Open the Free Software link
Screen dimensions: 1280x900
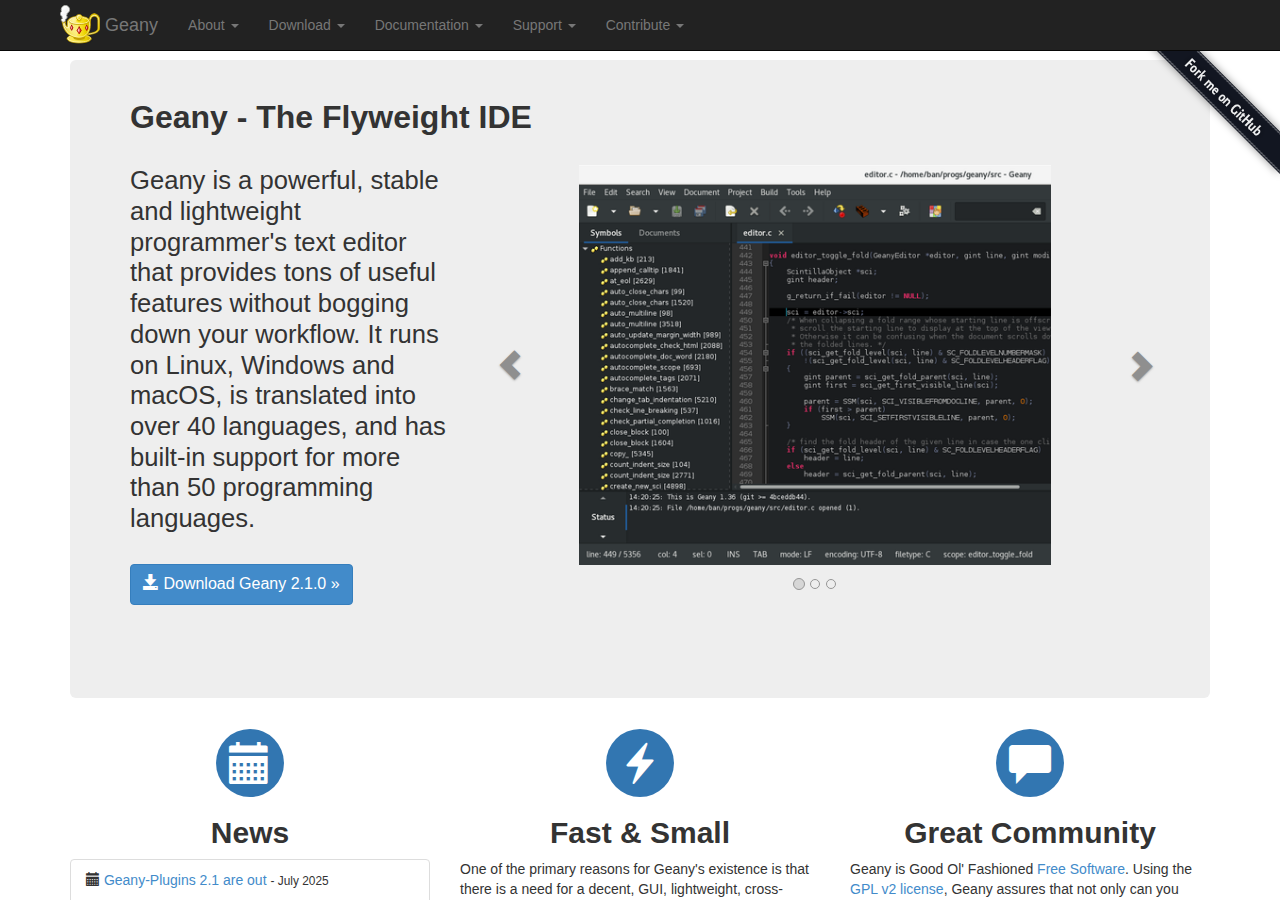pos(1081,869)
